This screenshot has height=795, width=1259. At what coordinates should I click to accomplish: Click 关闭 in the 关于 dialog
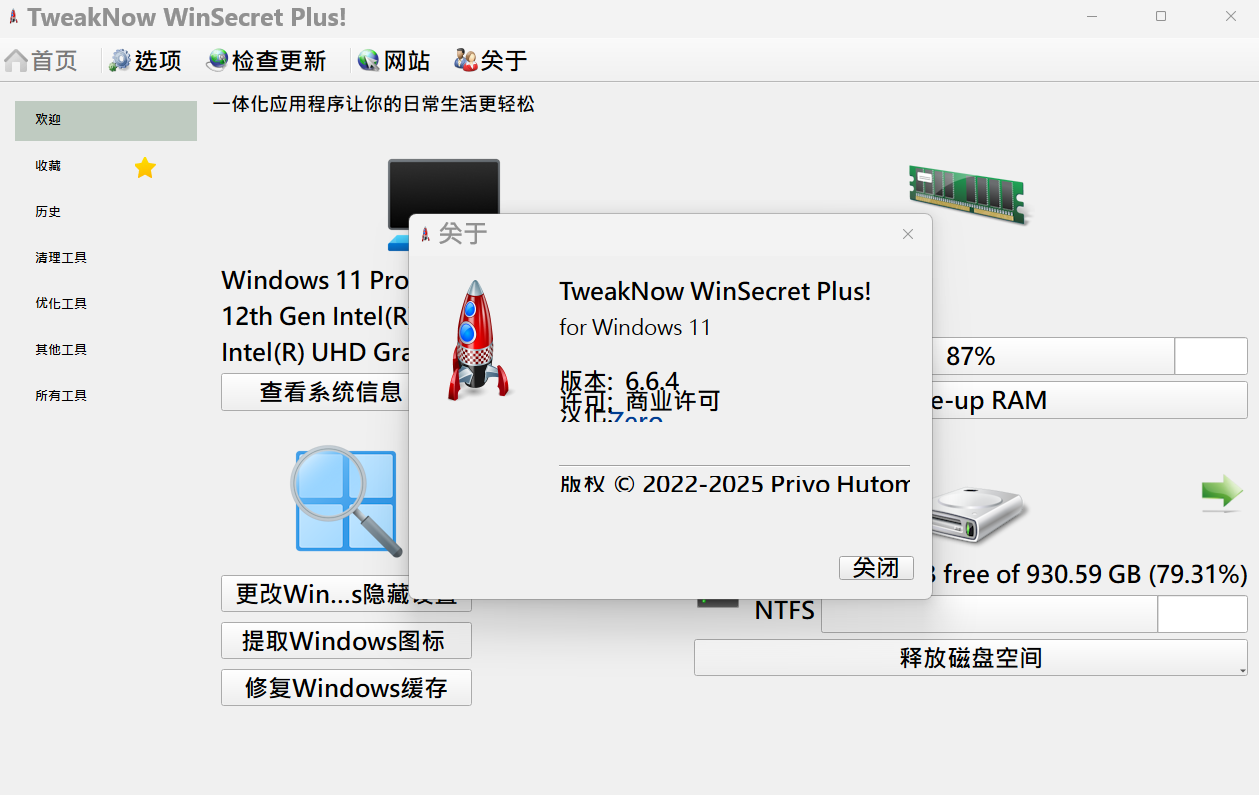coord(876,568)
